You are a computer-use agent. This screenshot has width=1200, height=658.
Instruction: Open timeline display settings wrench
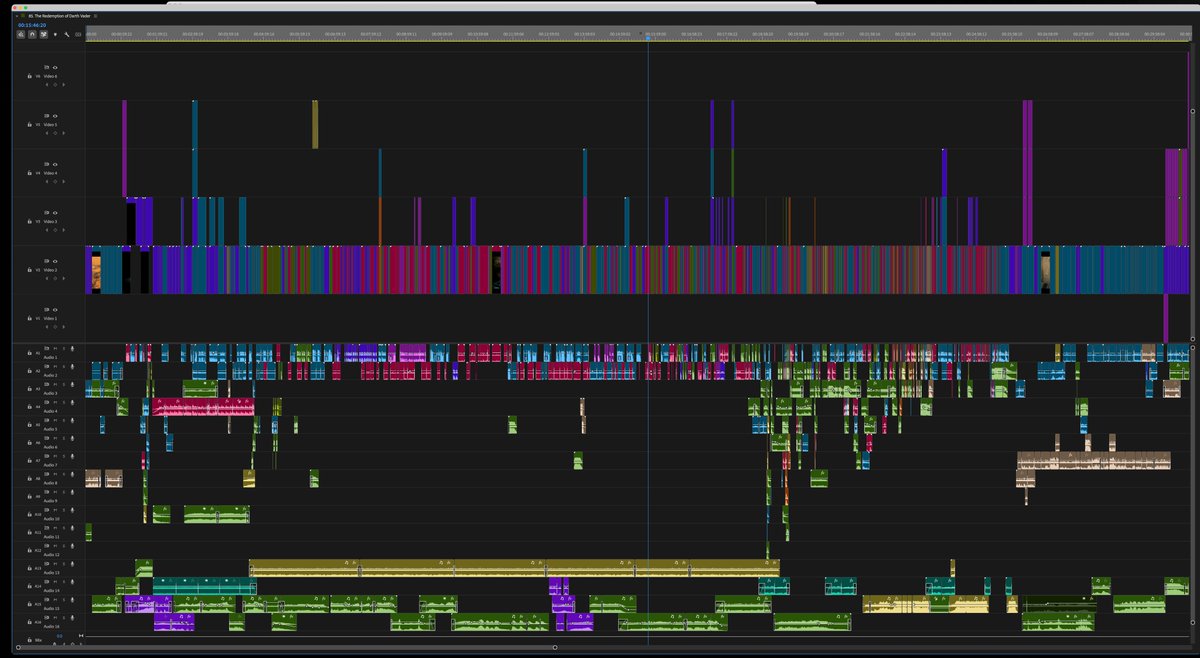click(x=67, y=35)
